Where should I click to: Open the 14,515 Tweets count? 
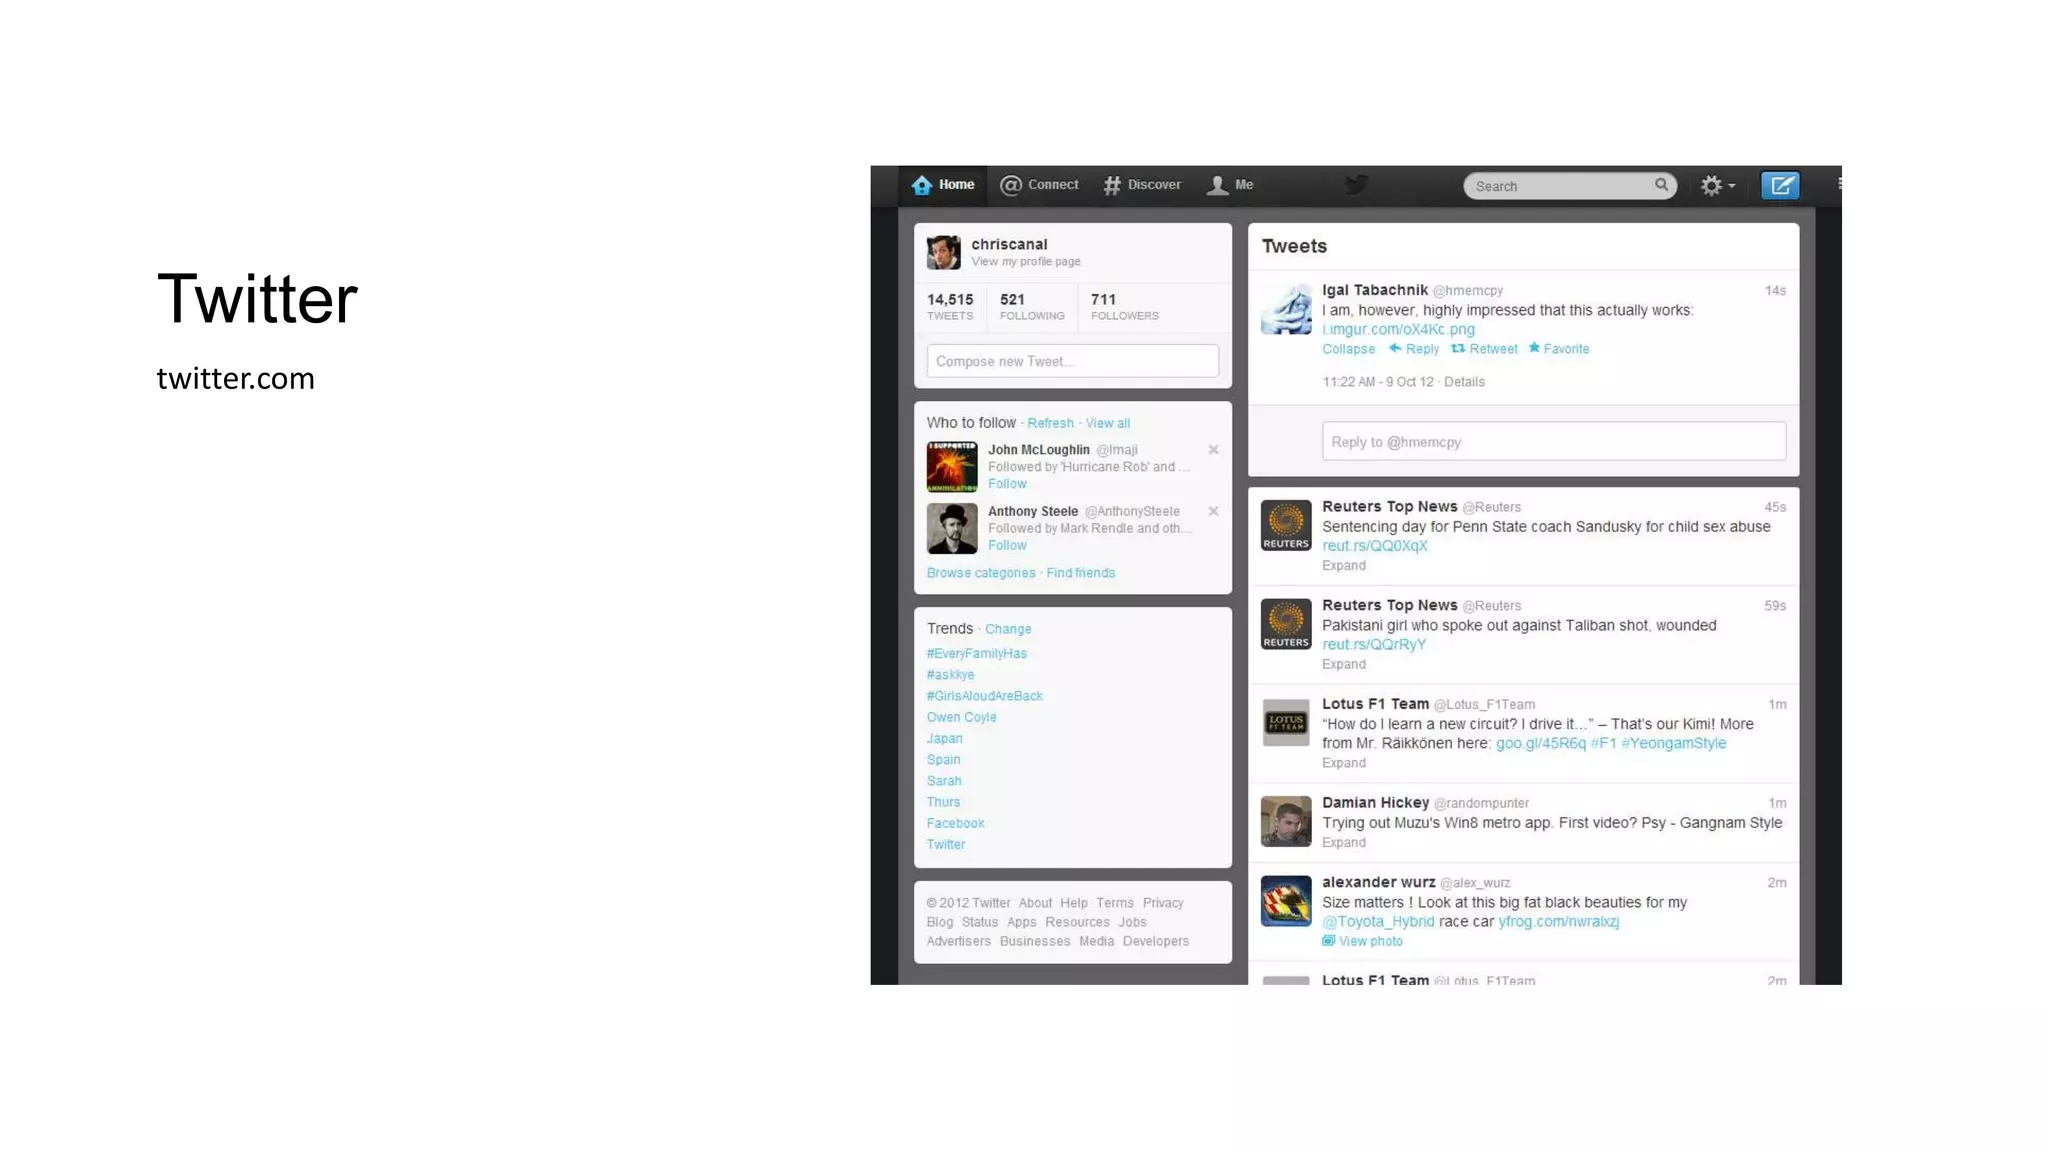click(950, 306)
